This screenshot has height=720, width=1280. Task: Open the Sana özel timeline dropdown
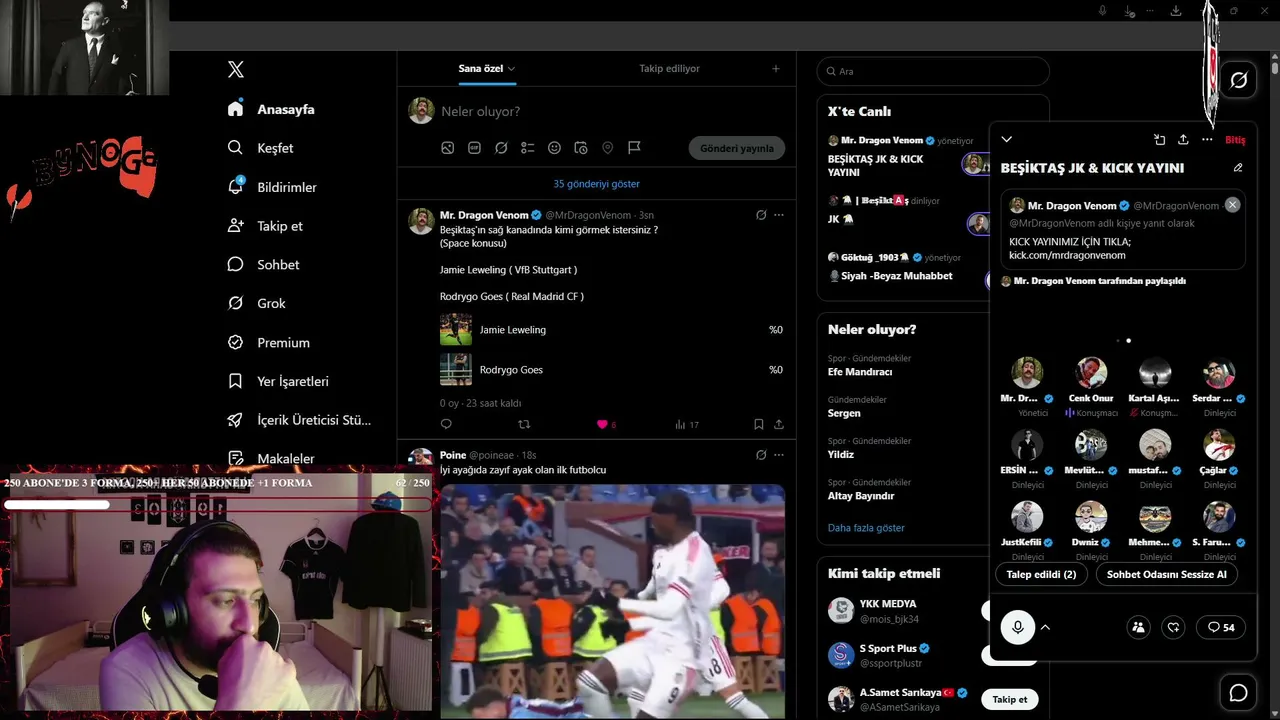click(487, 69)
